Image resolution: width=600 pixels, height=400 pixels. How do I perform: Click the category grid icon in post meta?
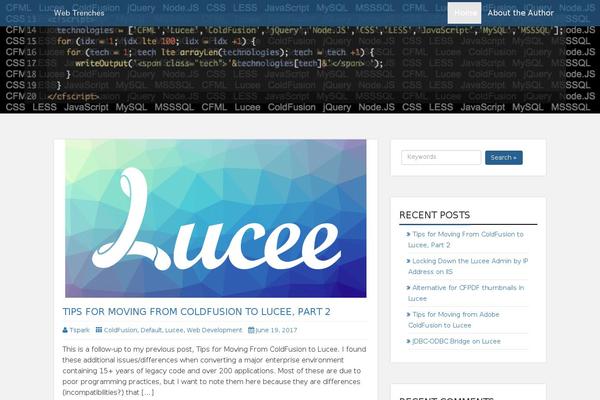pos(99,330)
